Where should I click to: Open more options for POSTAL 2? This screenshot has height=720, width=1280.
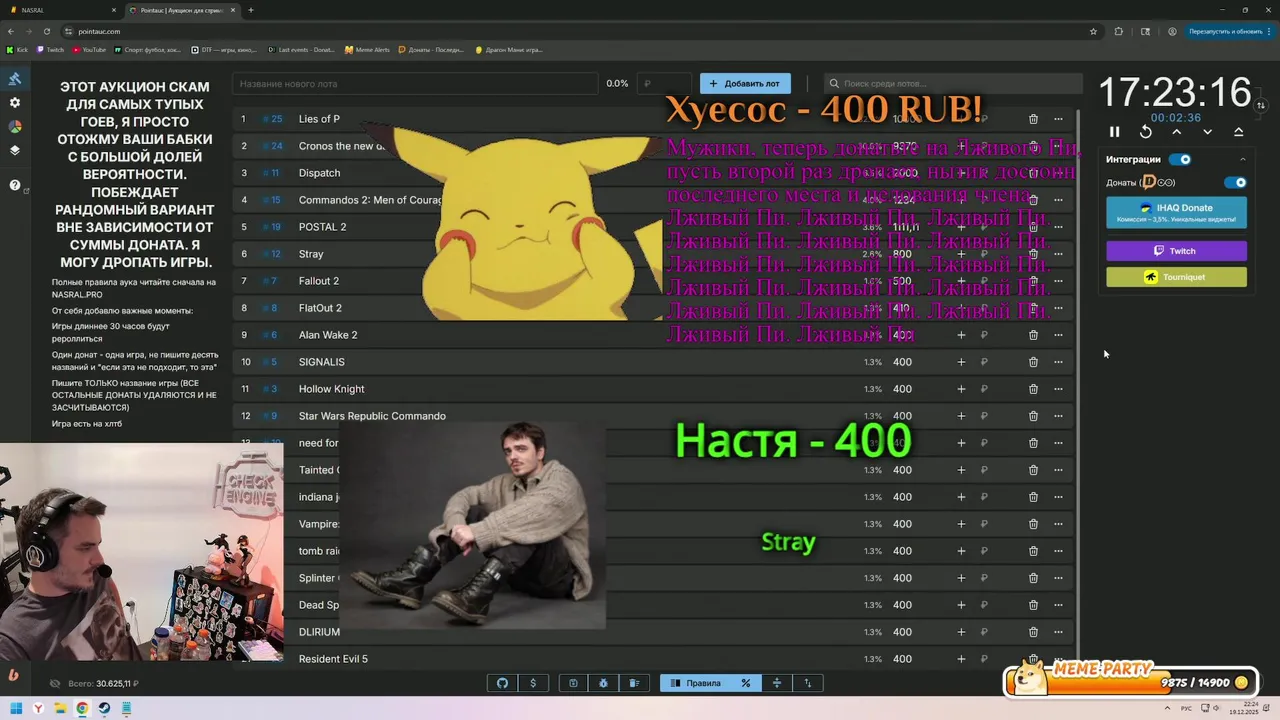pos(1058,227)
